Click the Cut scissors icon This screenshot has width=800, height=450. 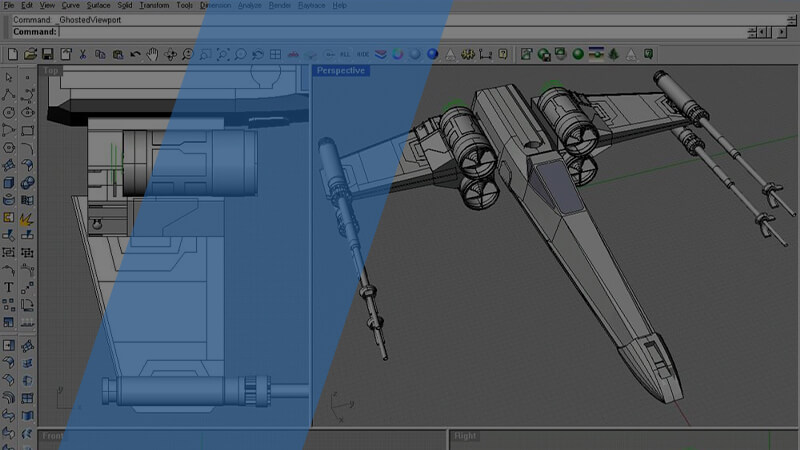[83, 54]
